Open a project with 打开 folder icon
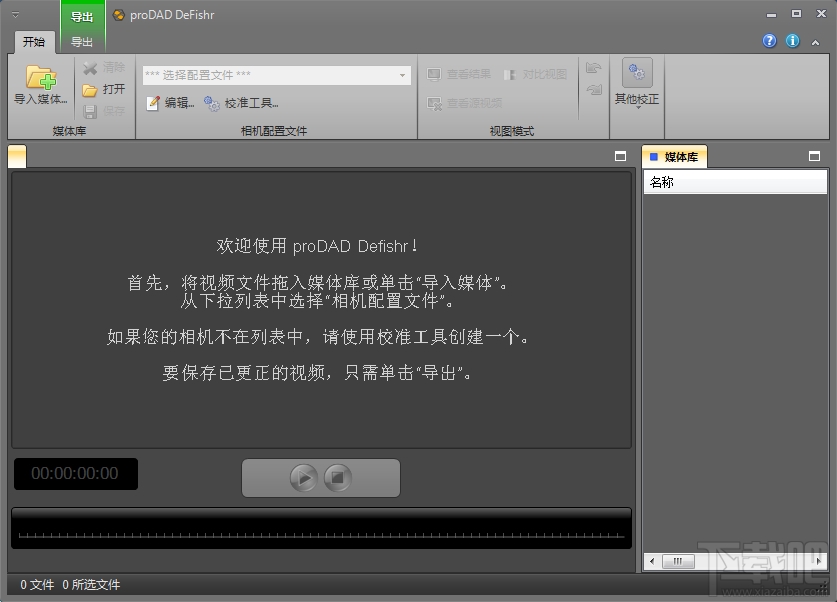The height and width of the screenshot is (602, 837). click(x=90, y=90)
